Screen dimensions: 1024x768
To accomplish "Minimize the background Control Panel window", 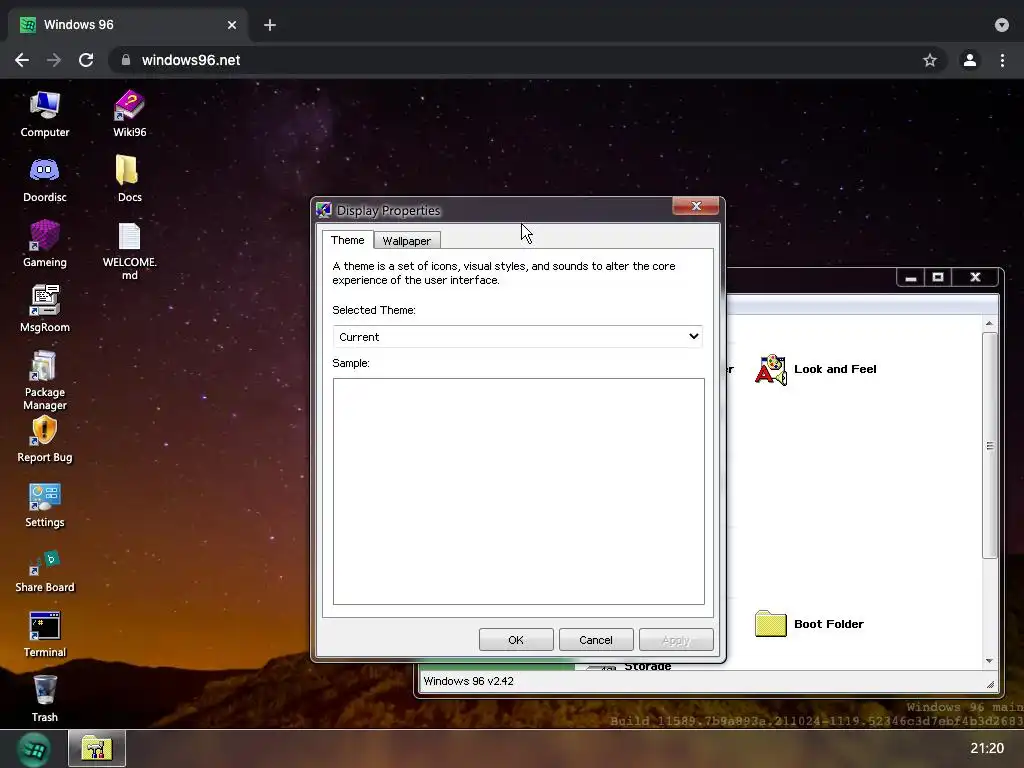I will click(911, 277).
